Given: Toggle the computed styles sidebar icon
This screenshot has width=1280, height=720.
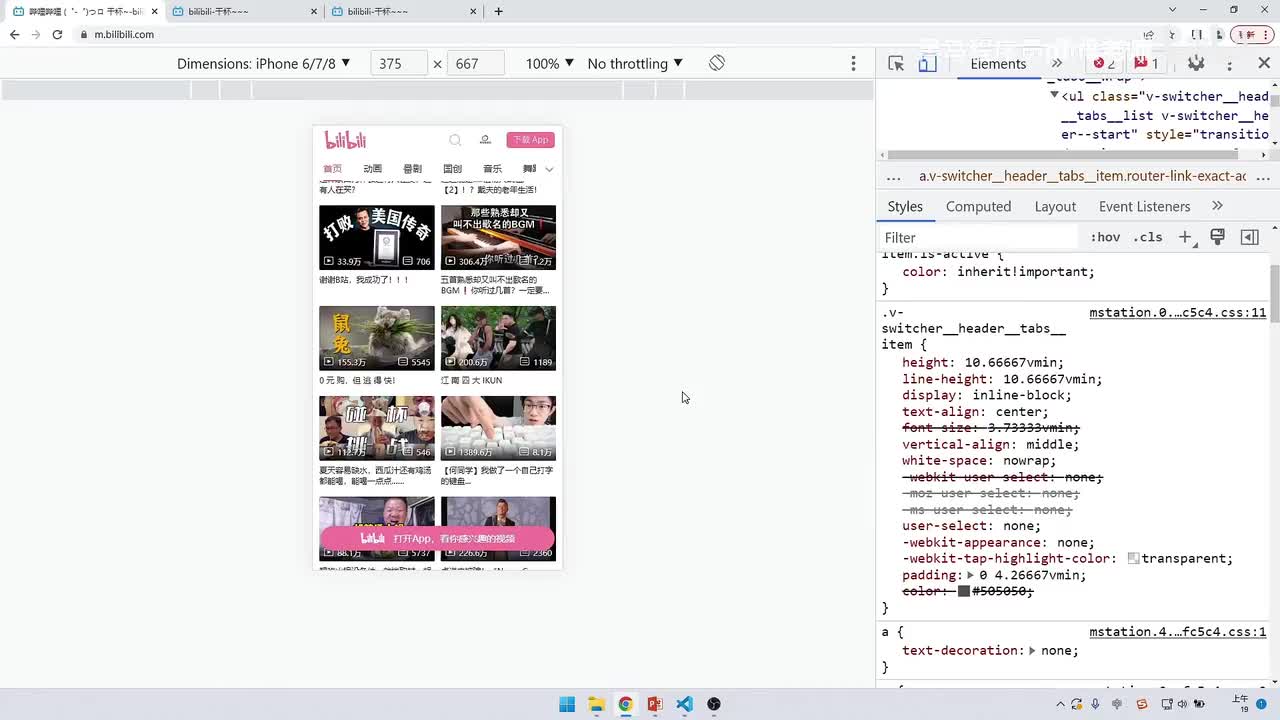Looking at the screenshot, I should point(1249,237).
